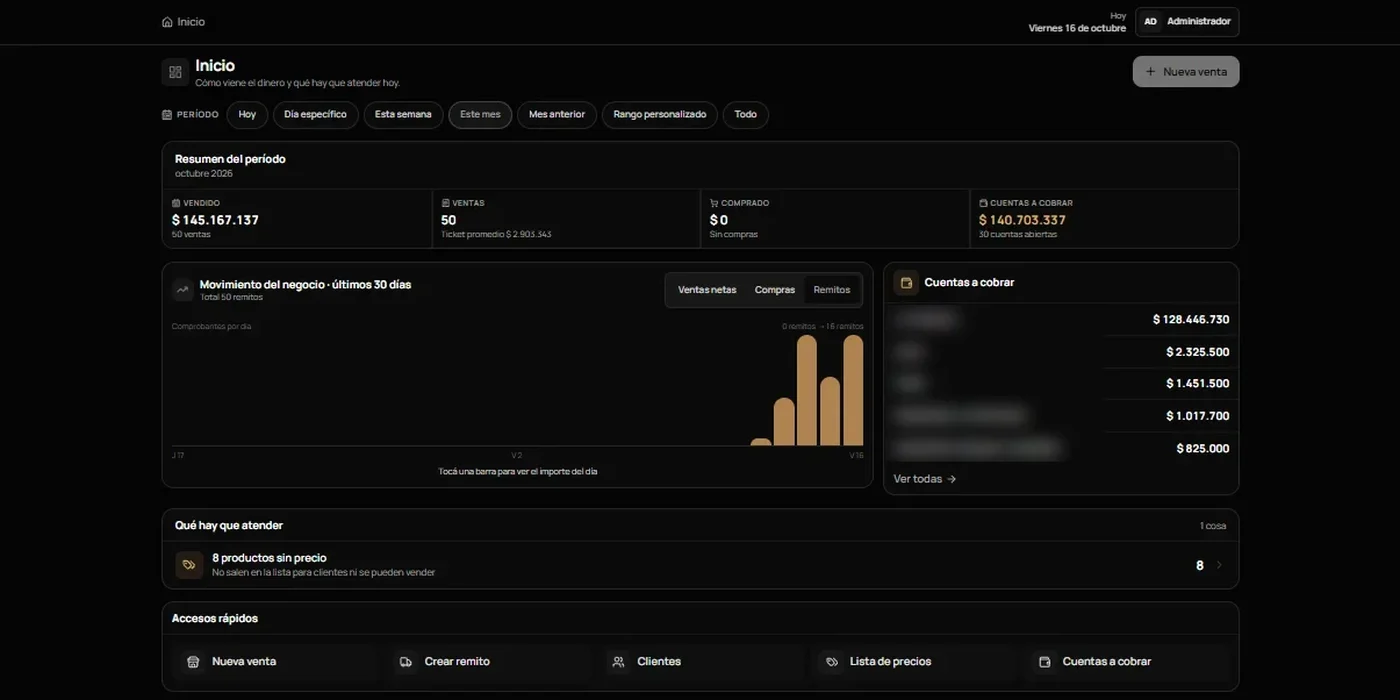Open the Día específico date picker
This screenshot has width=1400, height=700.
click(315, 115)
